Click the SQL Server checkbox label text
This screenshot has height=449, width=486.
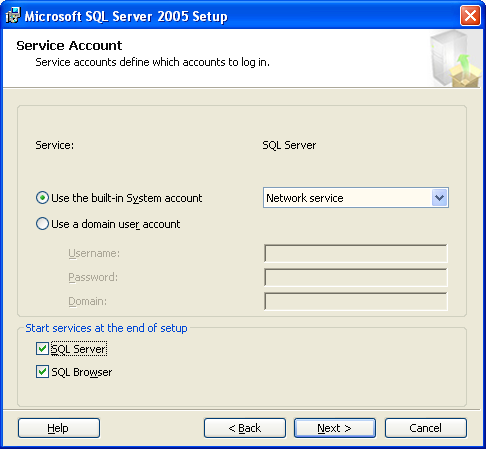(79, 349)
